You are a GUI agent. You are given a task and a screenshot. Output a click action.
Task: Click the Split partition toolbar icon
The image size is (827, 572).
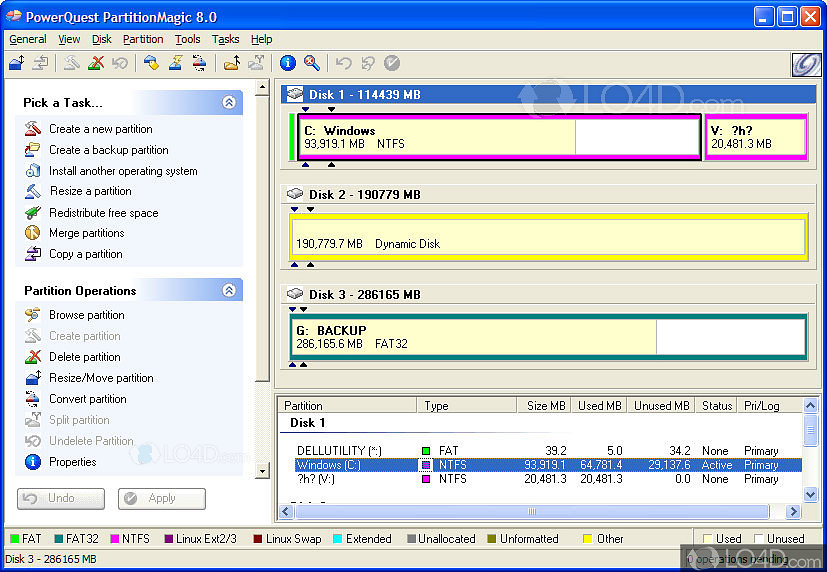pos(256,63)
